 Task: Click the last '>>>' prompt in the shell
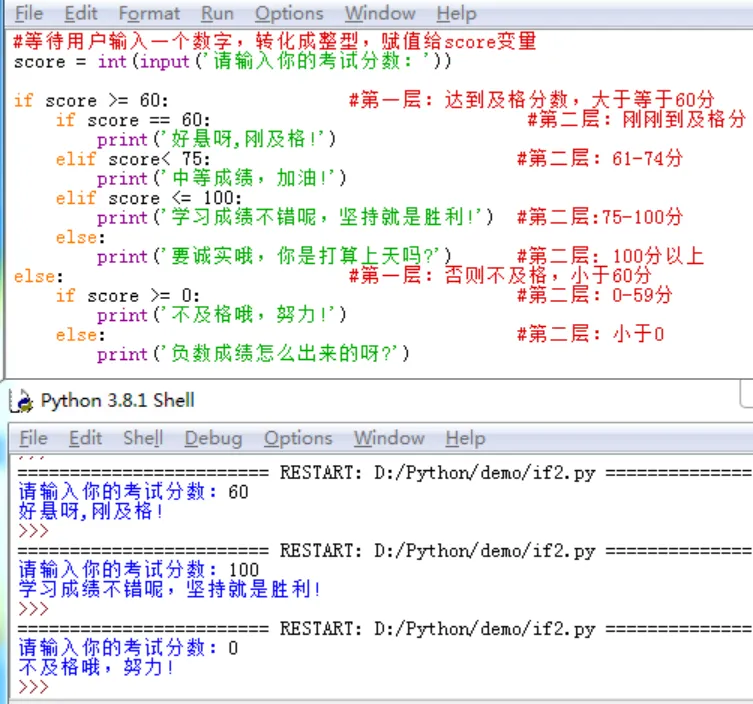point(33,687)
